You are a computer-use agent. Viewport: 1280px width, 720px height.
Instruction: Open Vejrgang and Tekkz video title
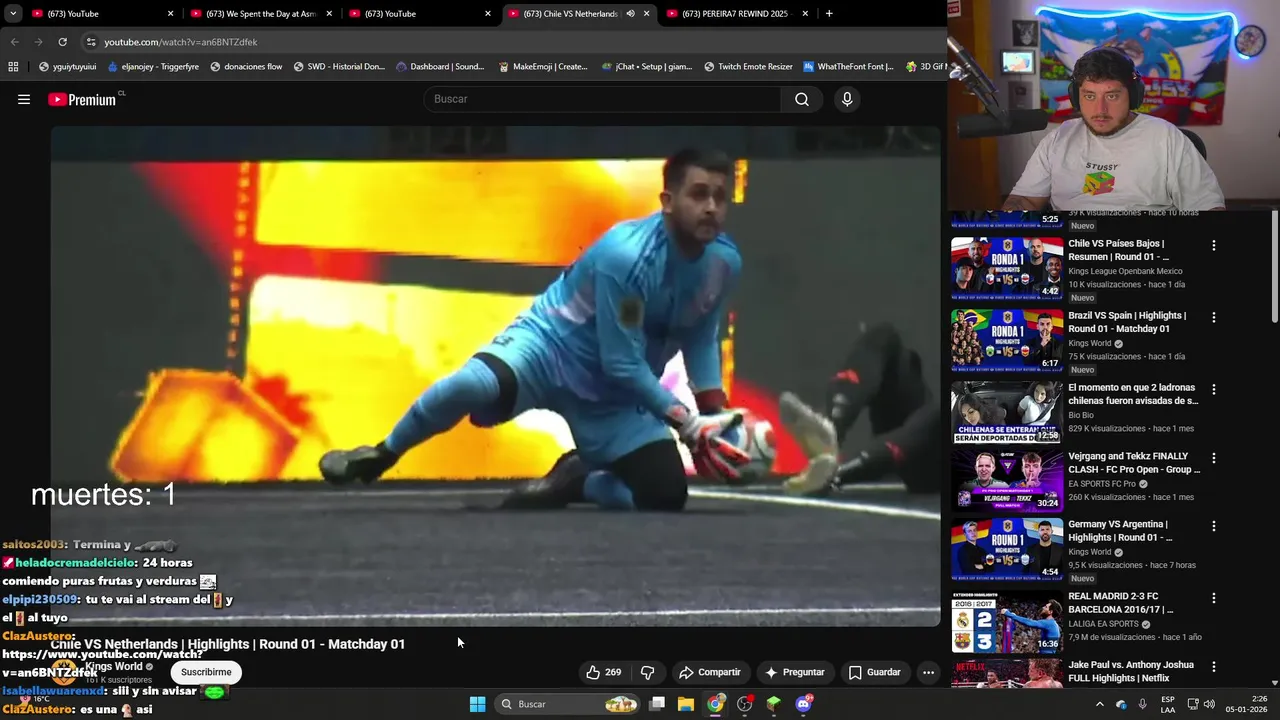tap(1134, 462)
